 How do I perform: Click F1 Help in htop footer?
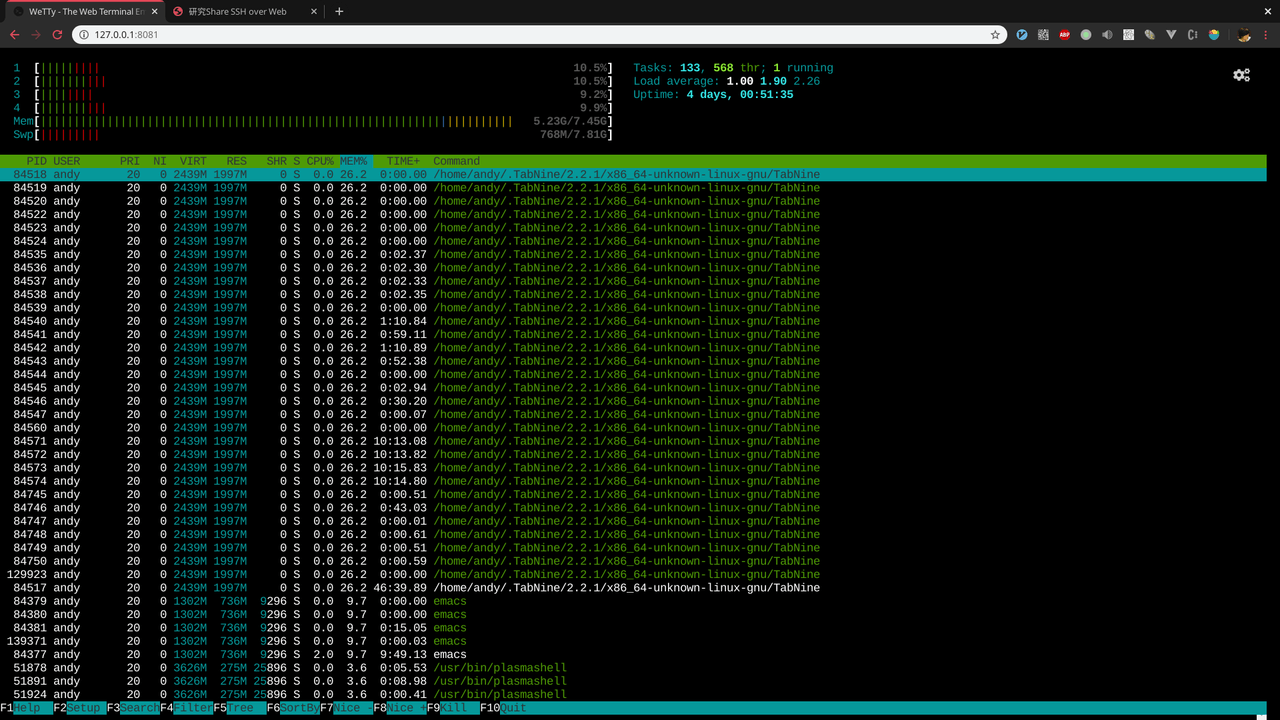tap(27, 708)
